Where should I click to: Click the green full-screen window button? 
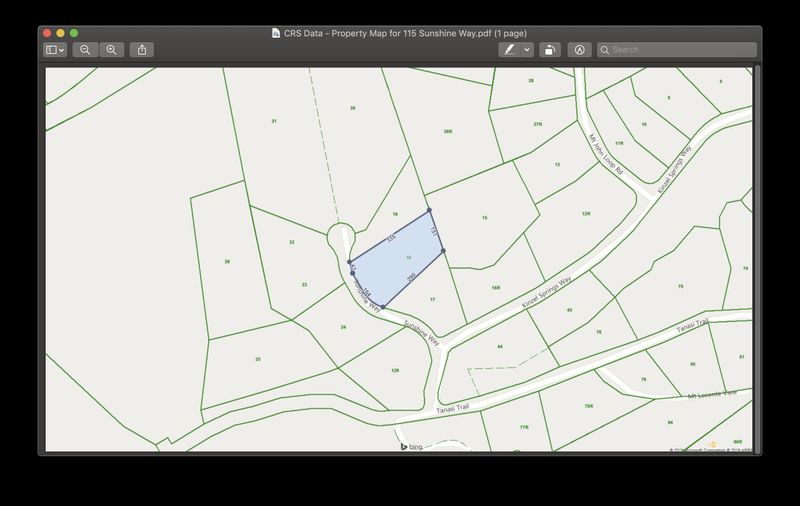(74, 33)
